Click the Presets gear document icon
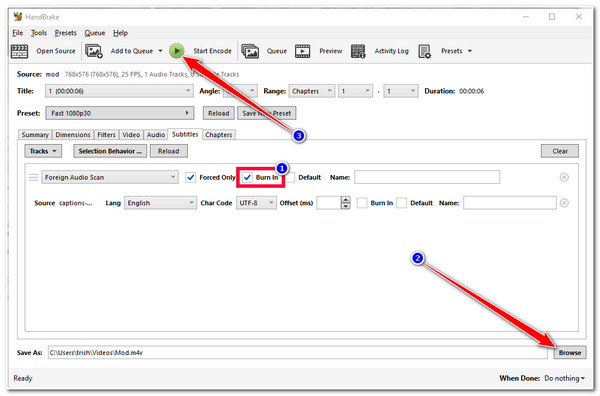 [424, 51]
